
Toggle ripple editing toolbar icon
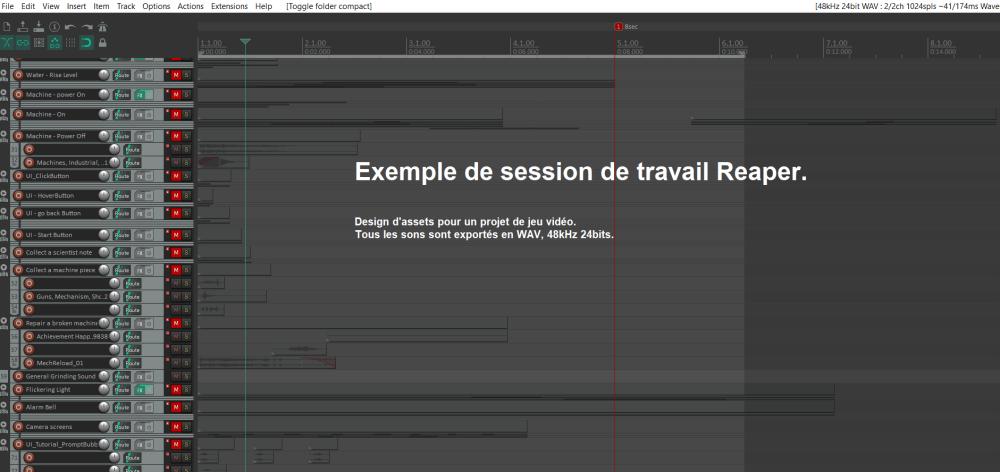tap(39, 43)
